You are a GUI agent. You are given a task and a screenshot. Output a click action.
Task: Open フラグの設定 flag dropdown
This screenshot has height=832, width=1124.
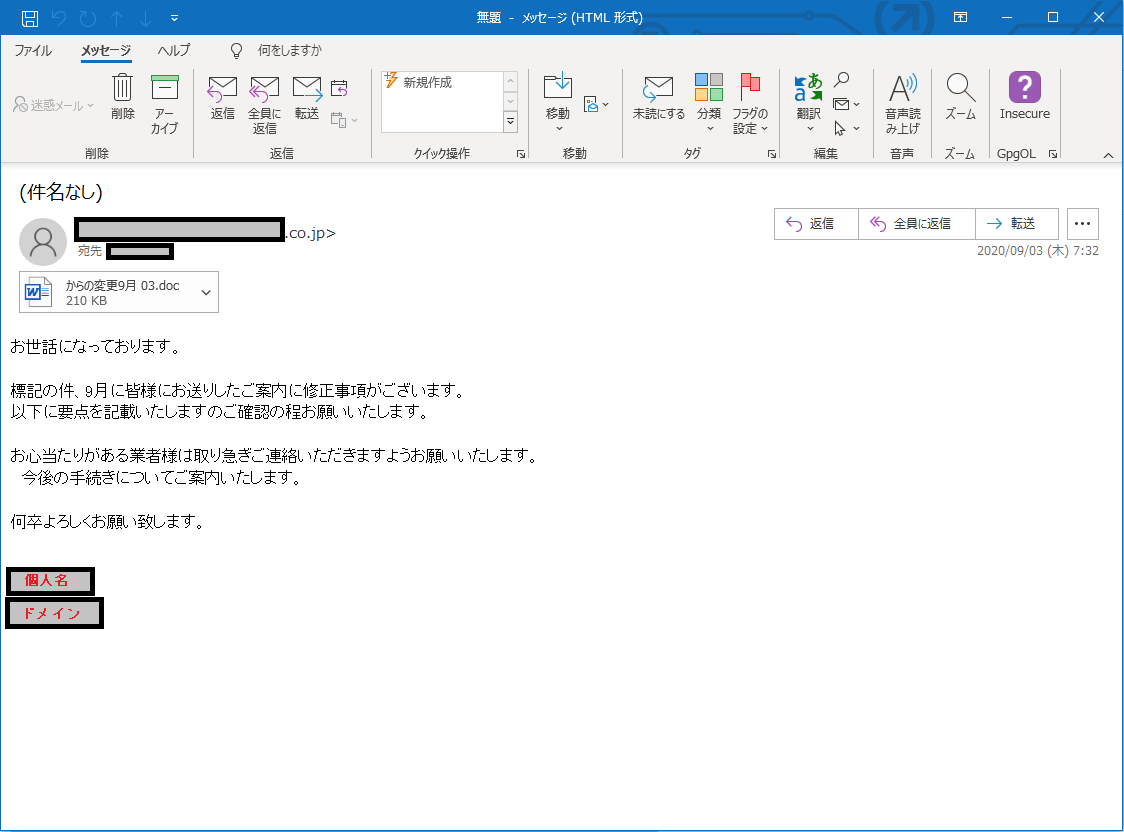click(750, 103)
